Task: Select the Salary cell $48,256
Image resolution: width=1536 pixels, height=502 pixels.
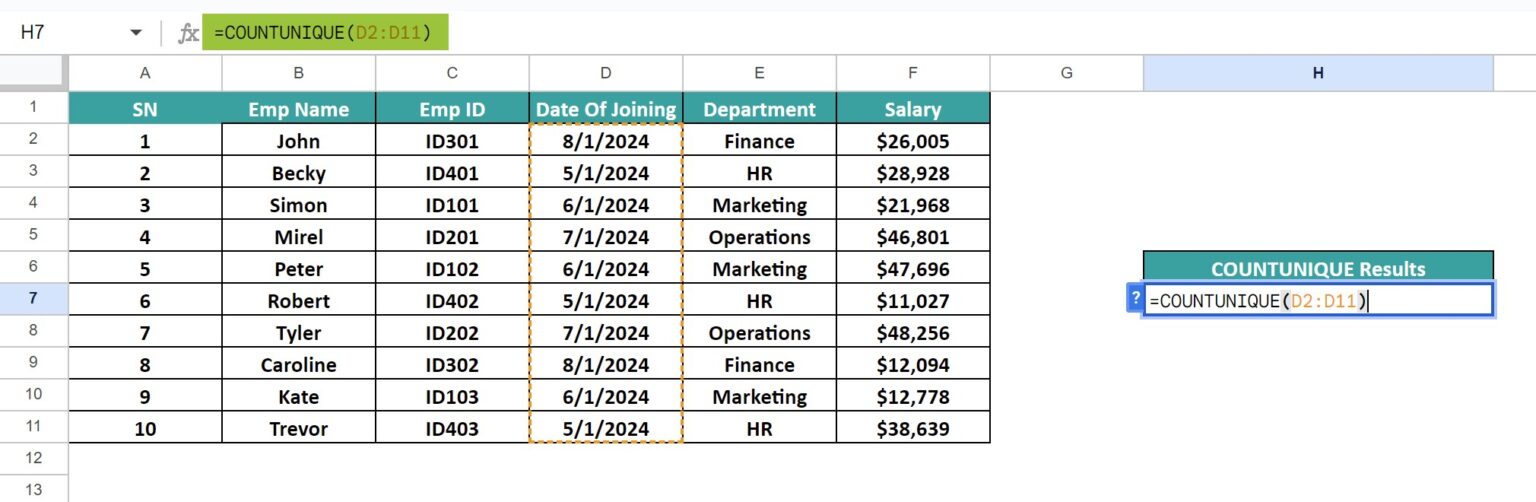Action: click(913, 332)
